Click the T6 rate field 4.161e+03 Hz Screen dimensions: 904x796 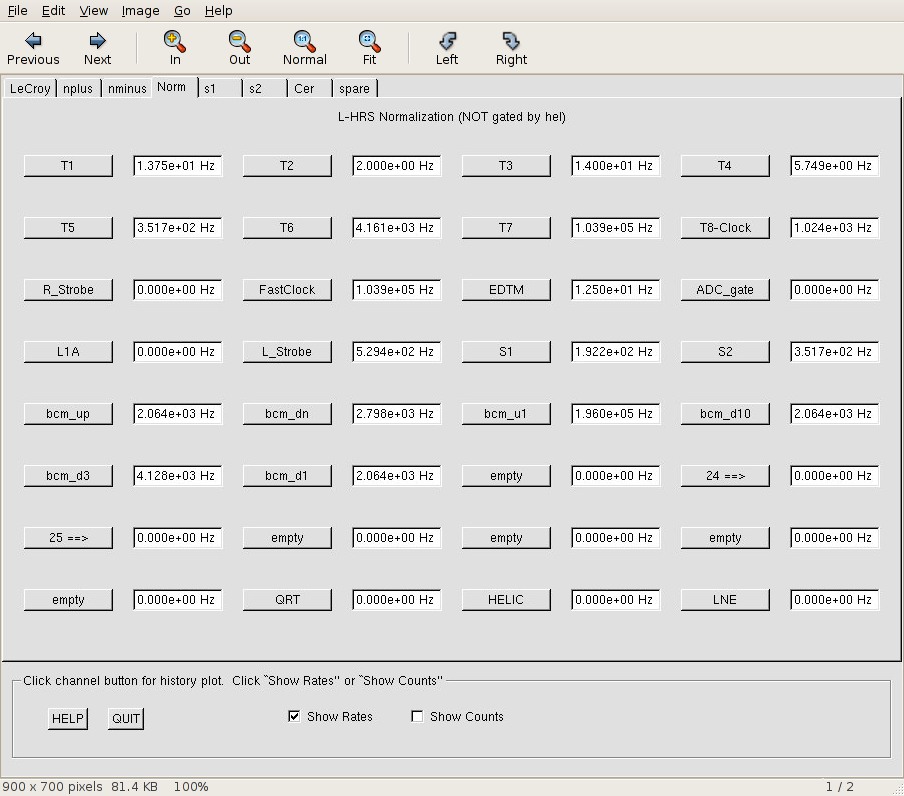coord(397,228)
